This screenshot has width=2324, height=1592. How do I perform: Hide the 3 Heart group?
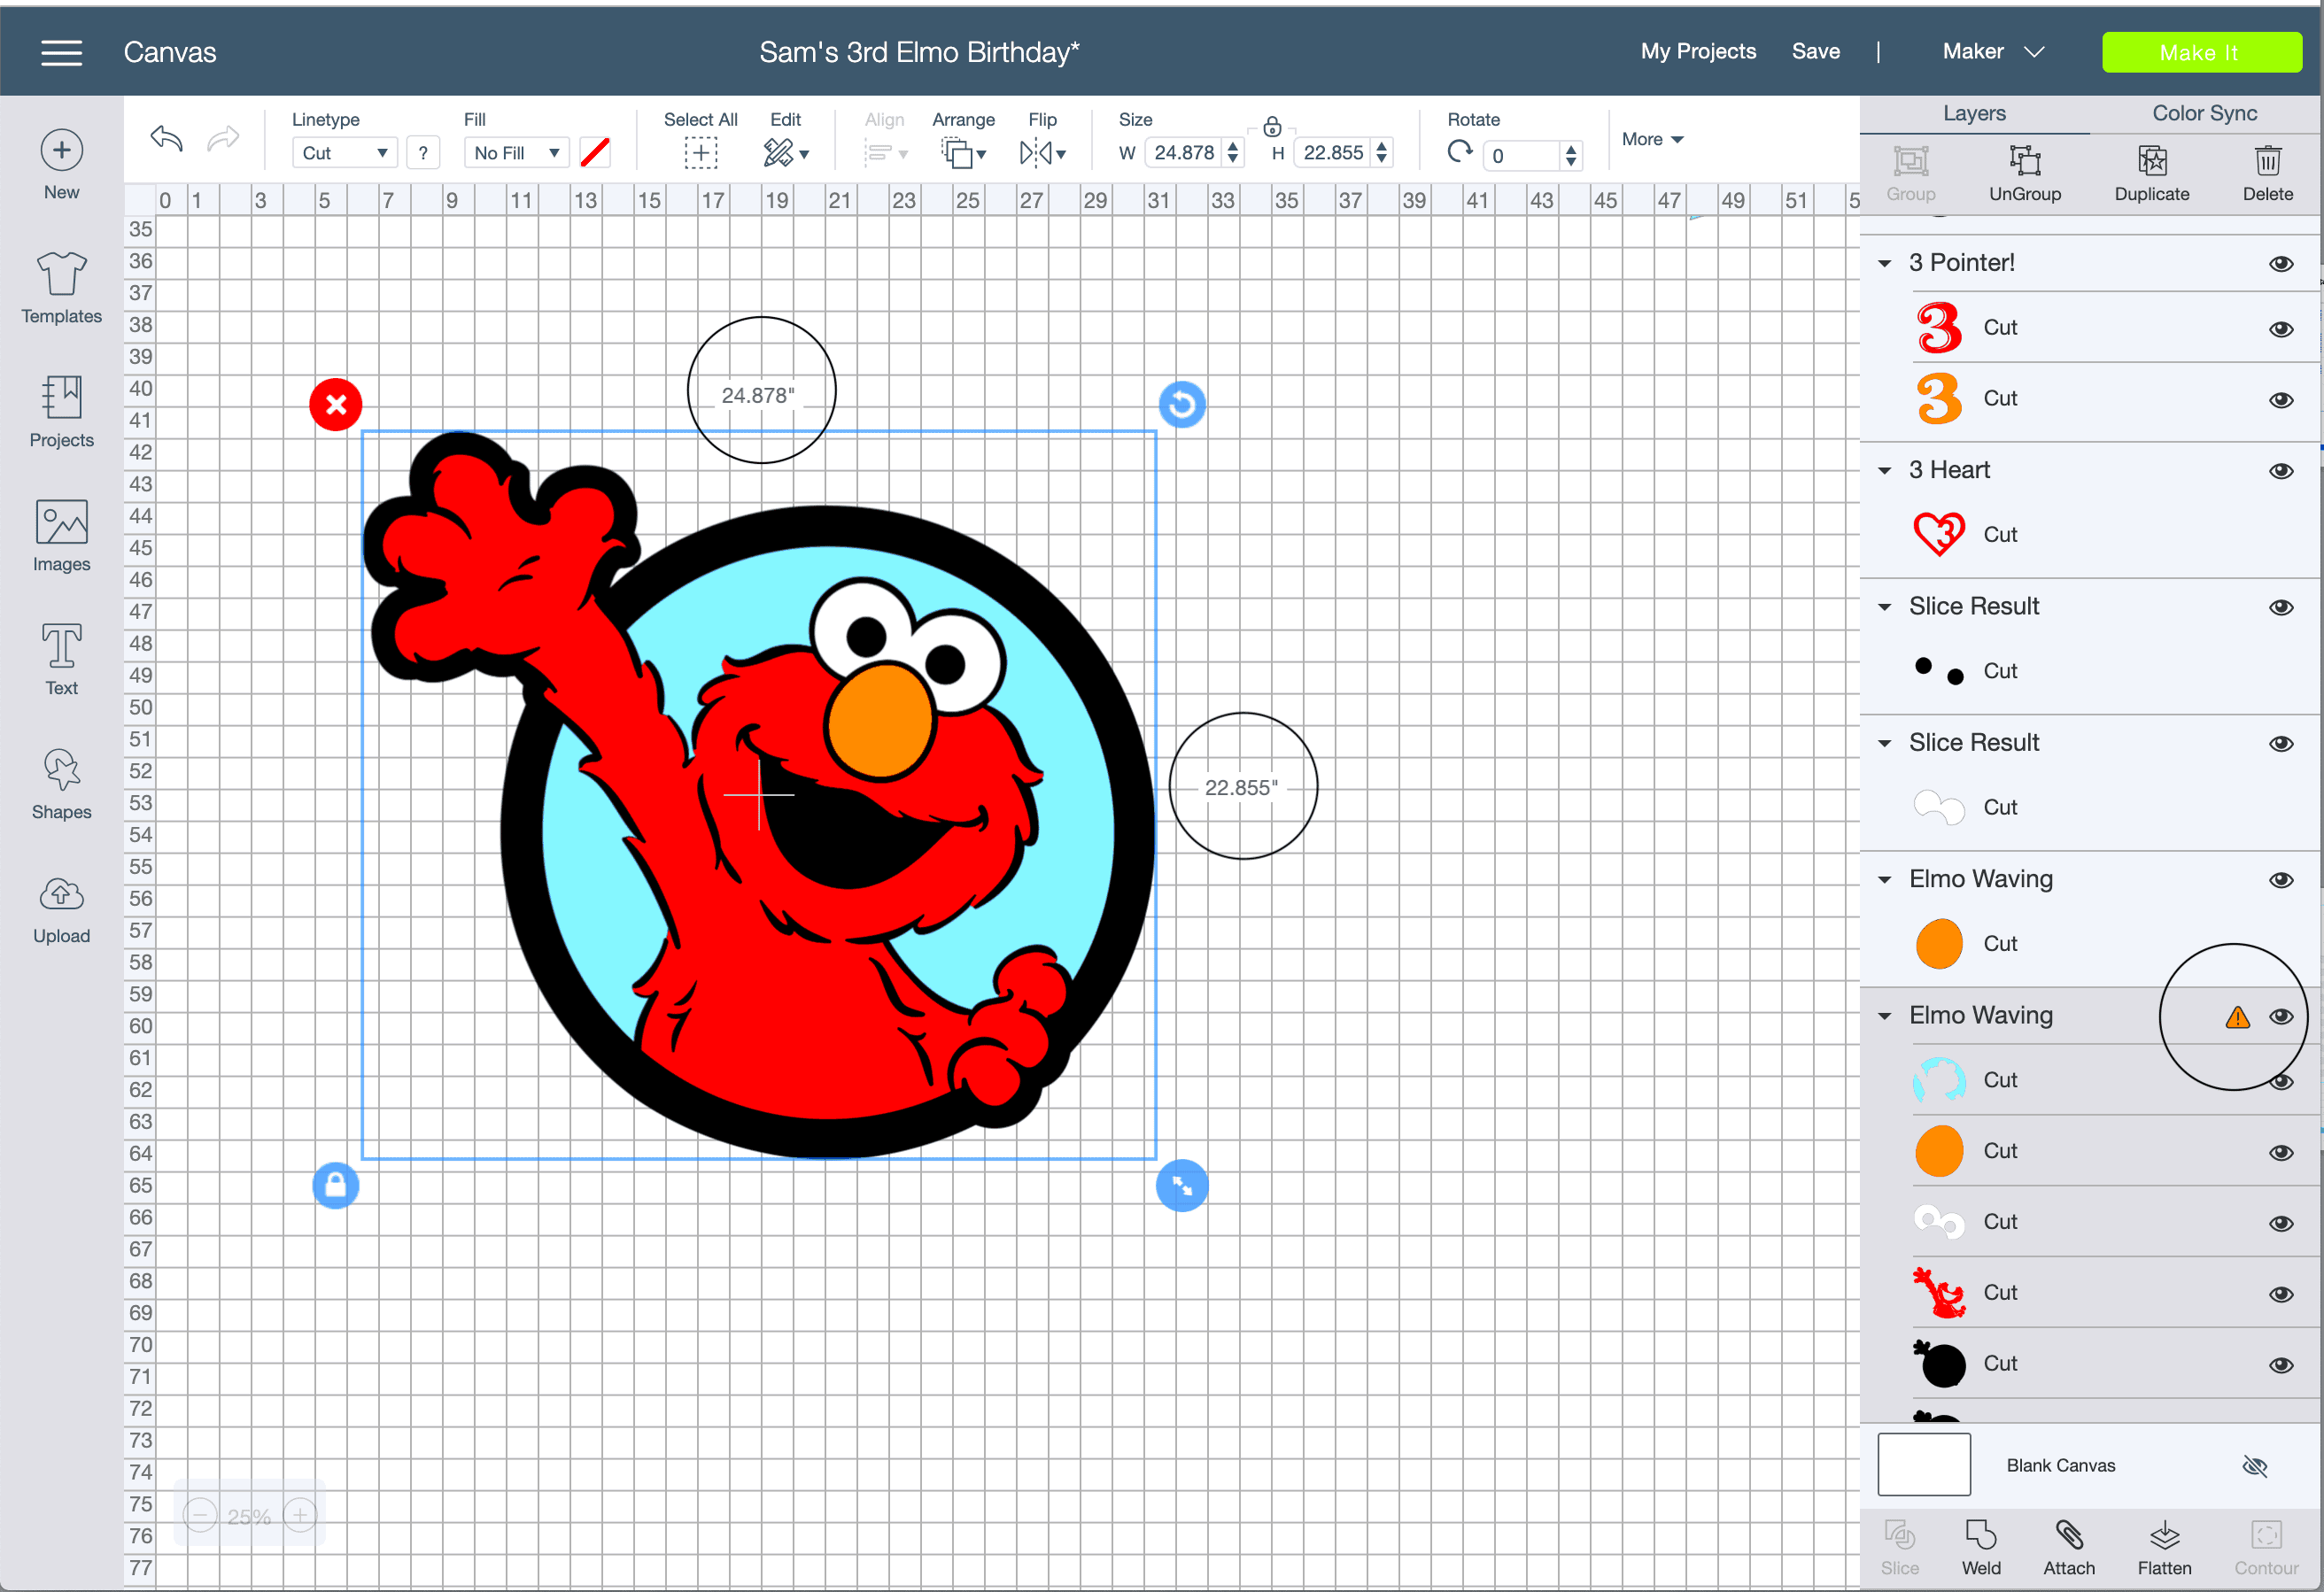(2281, 471)
